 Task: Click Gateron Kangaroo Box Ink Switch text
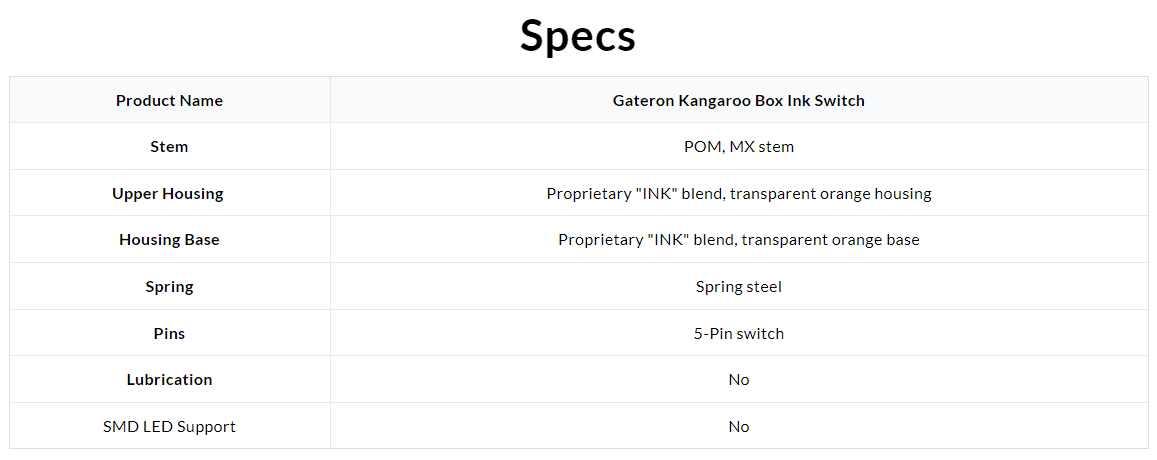[x=739, y=100]
